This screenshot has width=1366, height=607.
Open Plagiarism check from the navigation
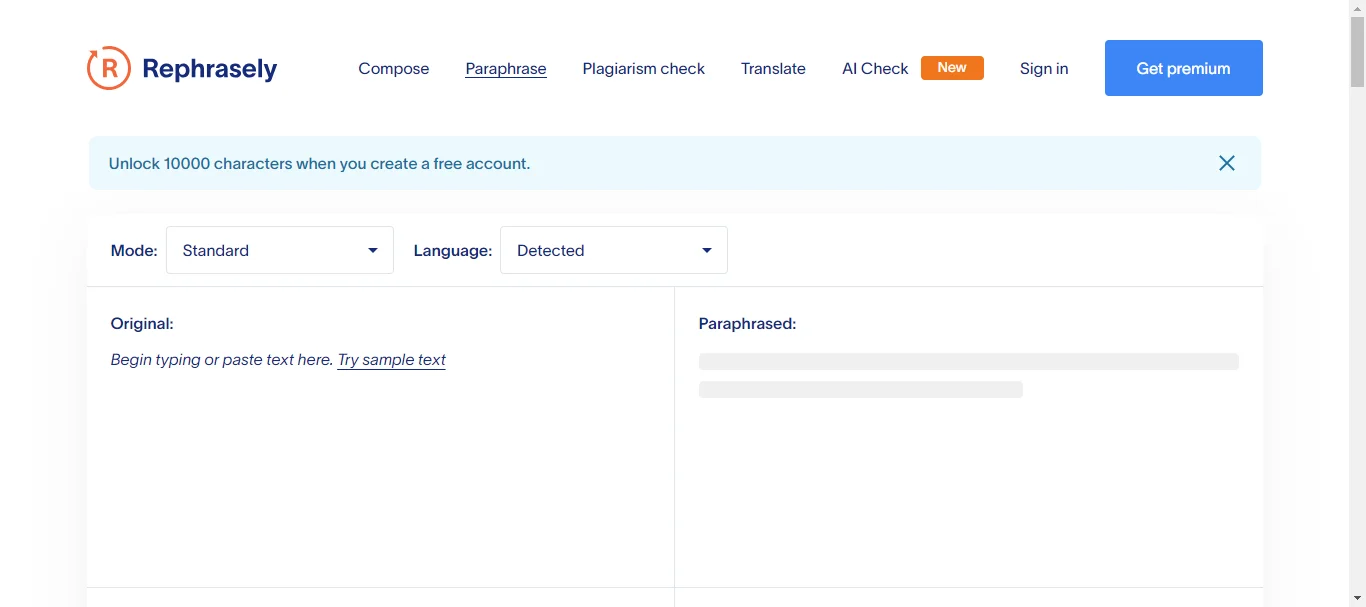click(x=644, y=68)
